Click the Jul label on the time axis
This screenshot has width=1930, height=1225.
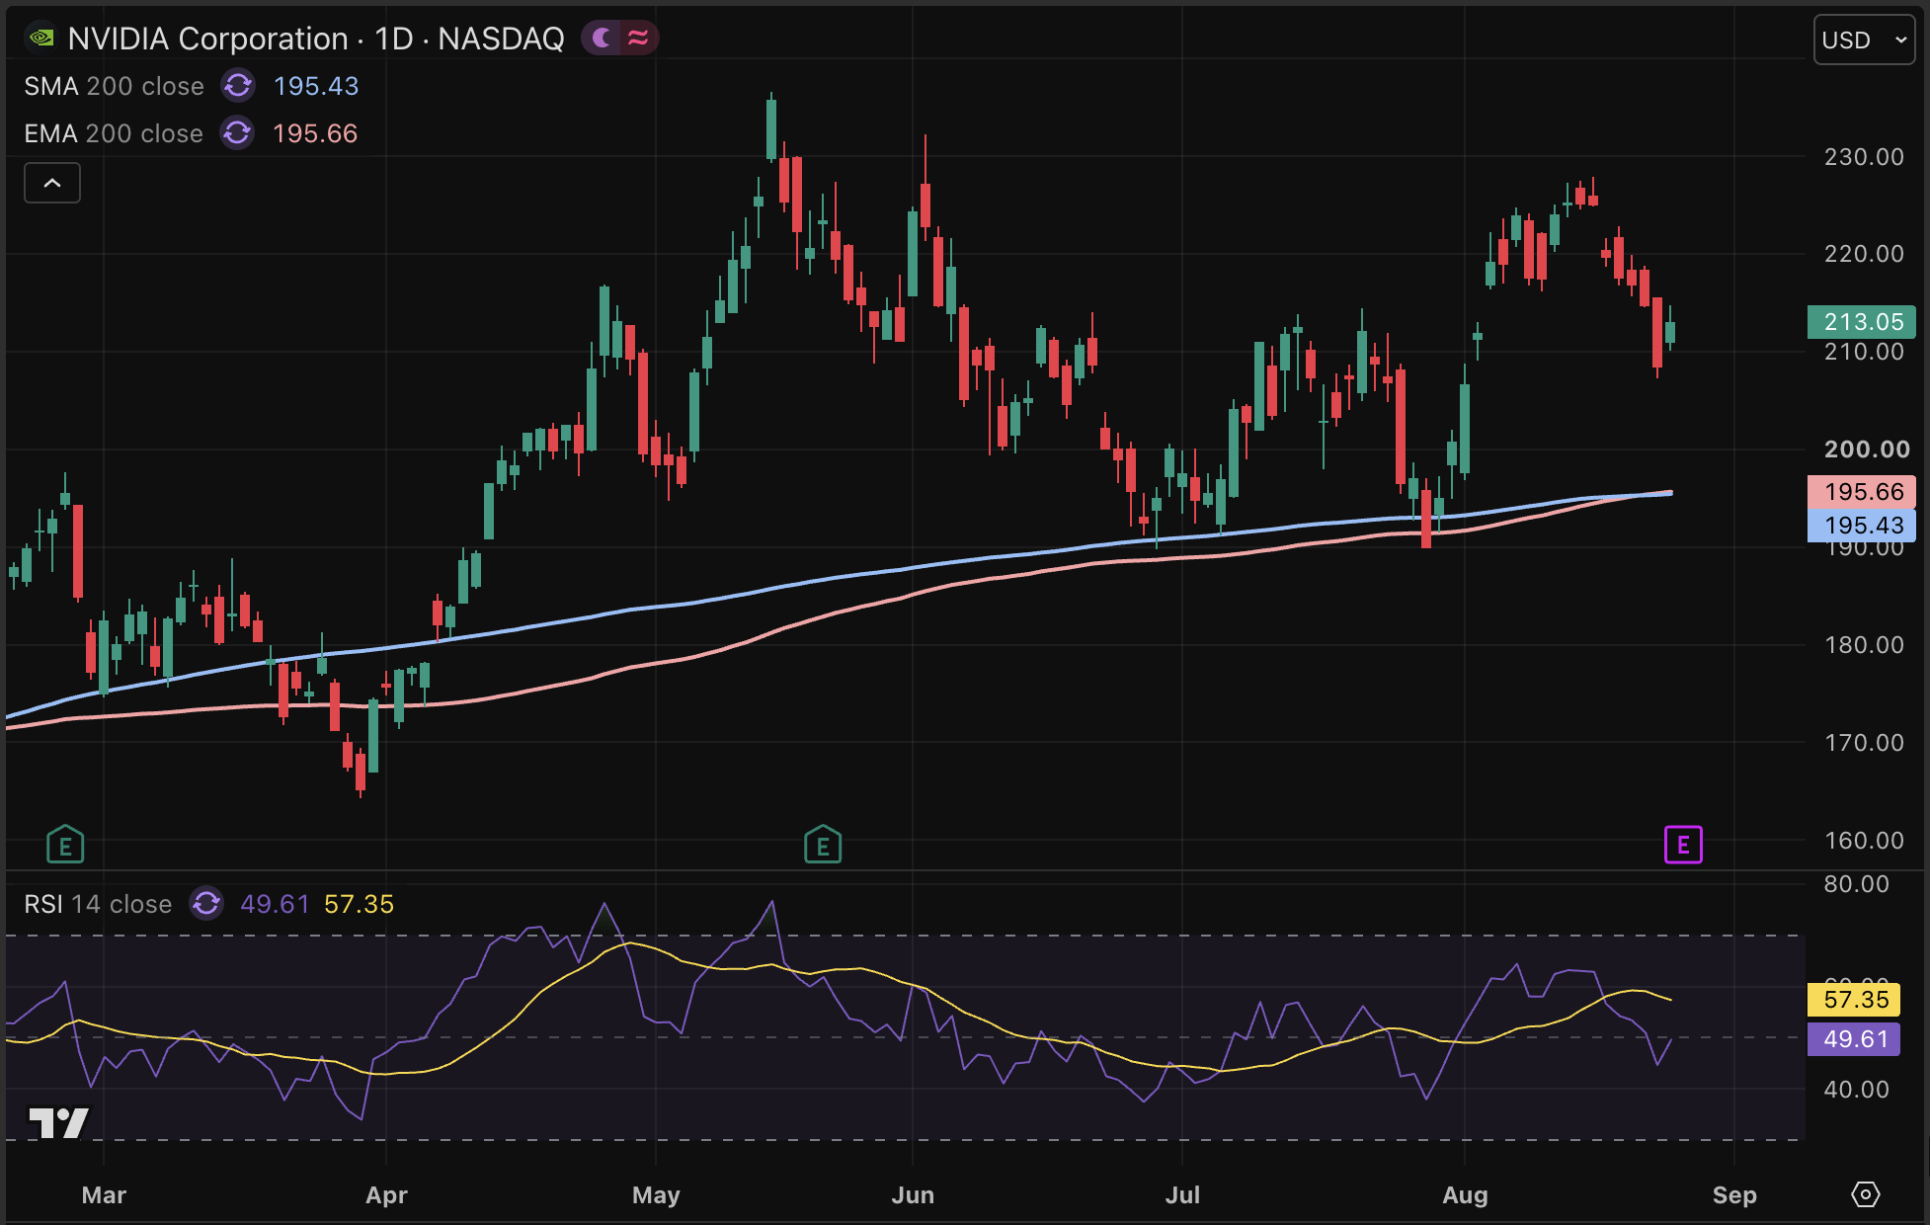pyautogui.click(x=1183, y=1195)
